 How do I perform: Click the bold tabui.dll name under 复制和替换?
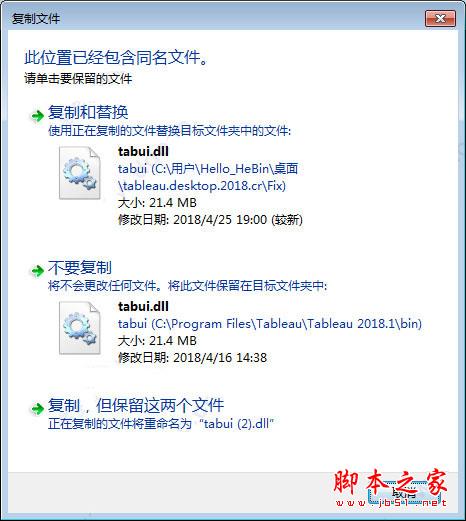(x=143, y=152)
